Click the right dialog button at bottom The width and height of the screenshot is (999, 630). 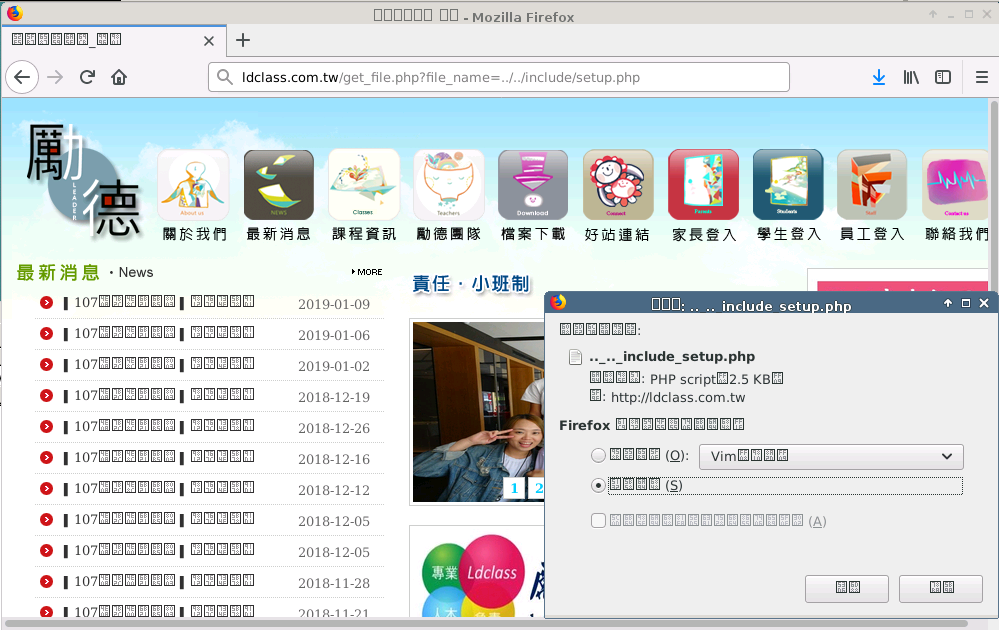pos(940,589)
